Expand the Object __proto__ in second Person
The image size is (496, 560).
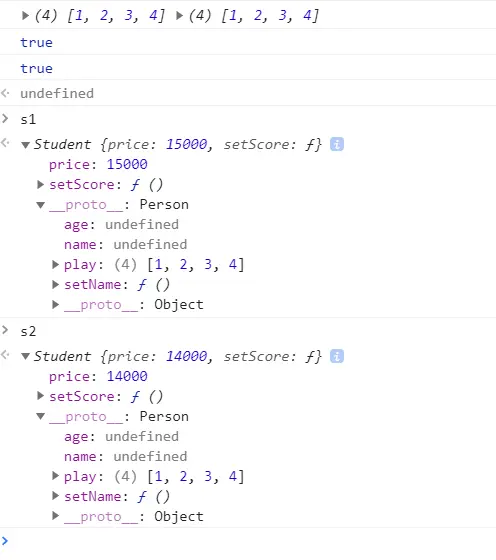[55, 516]
